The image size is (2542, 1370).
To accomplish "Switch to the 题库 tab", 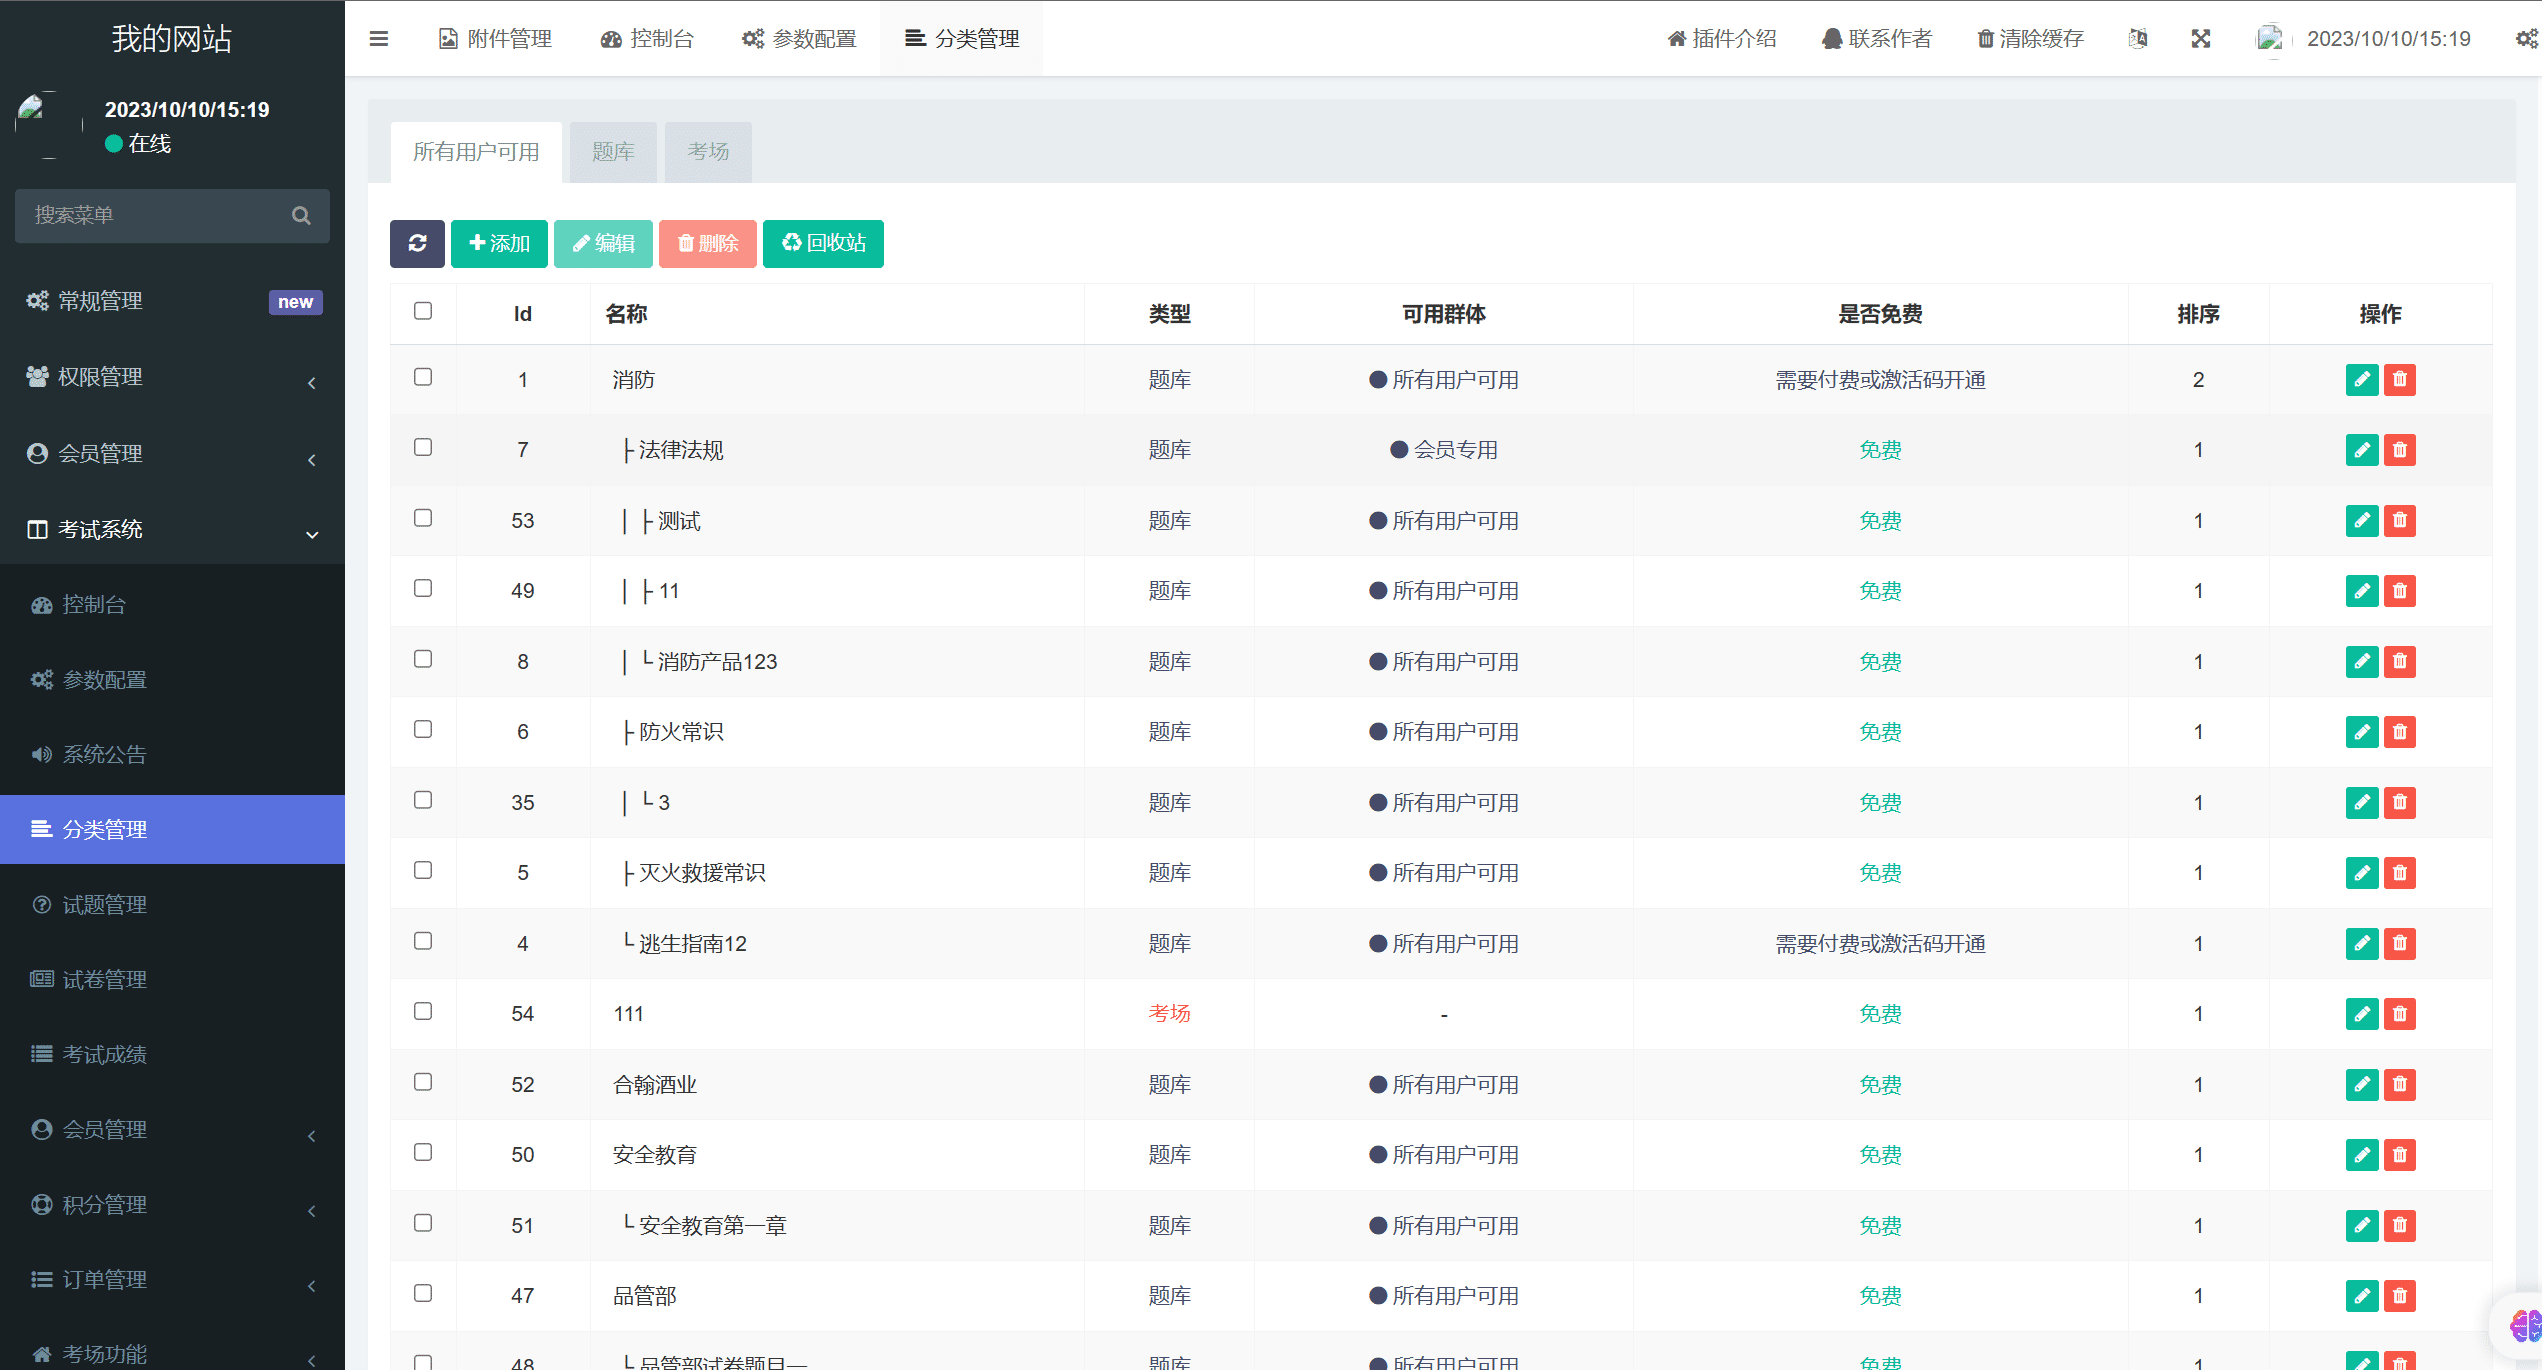I will 612,151.
